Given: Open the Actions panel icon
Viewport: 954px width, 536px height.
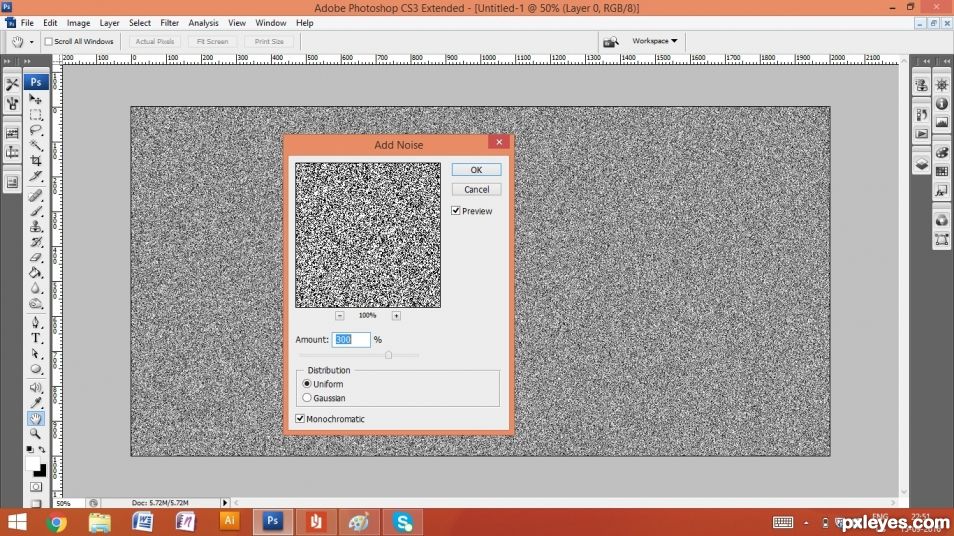Looking at the screenshot, I should [x=922, y=134].
